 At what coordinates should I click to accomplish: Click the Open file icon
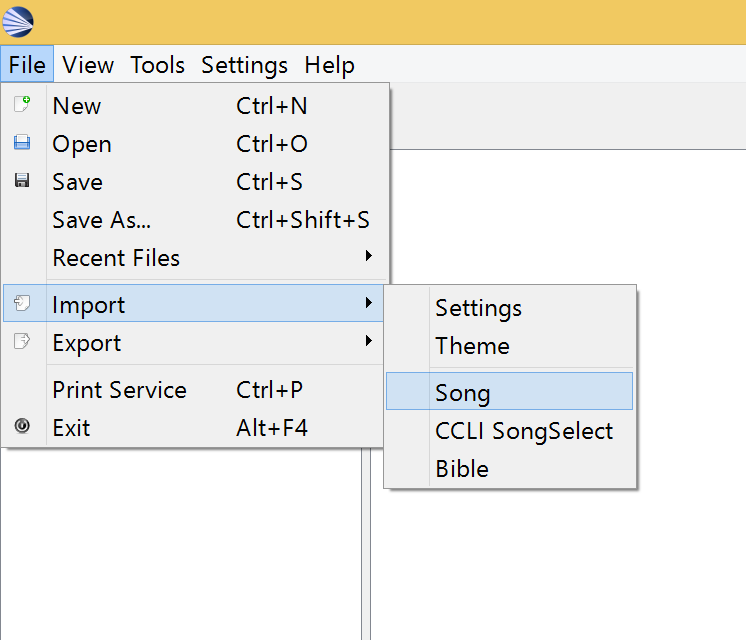click(22, 142)
